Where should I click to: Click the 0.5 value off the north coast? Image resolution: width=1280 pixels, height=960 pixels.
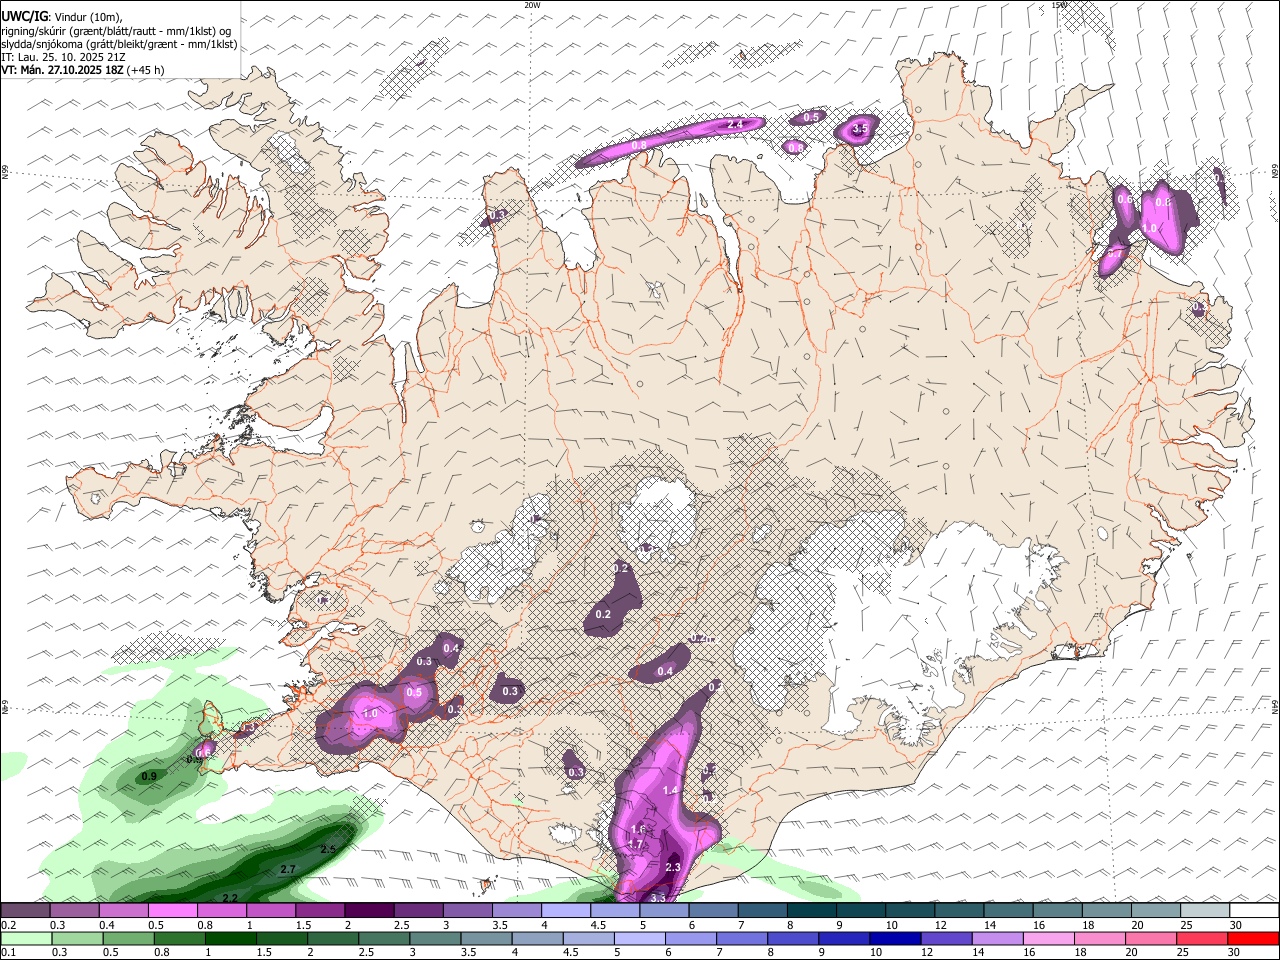tap(811, 117)
